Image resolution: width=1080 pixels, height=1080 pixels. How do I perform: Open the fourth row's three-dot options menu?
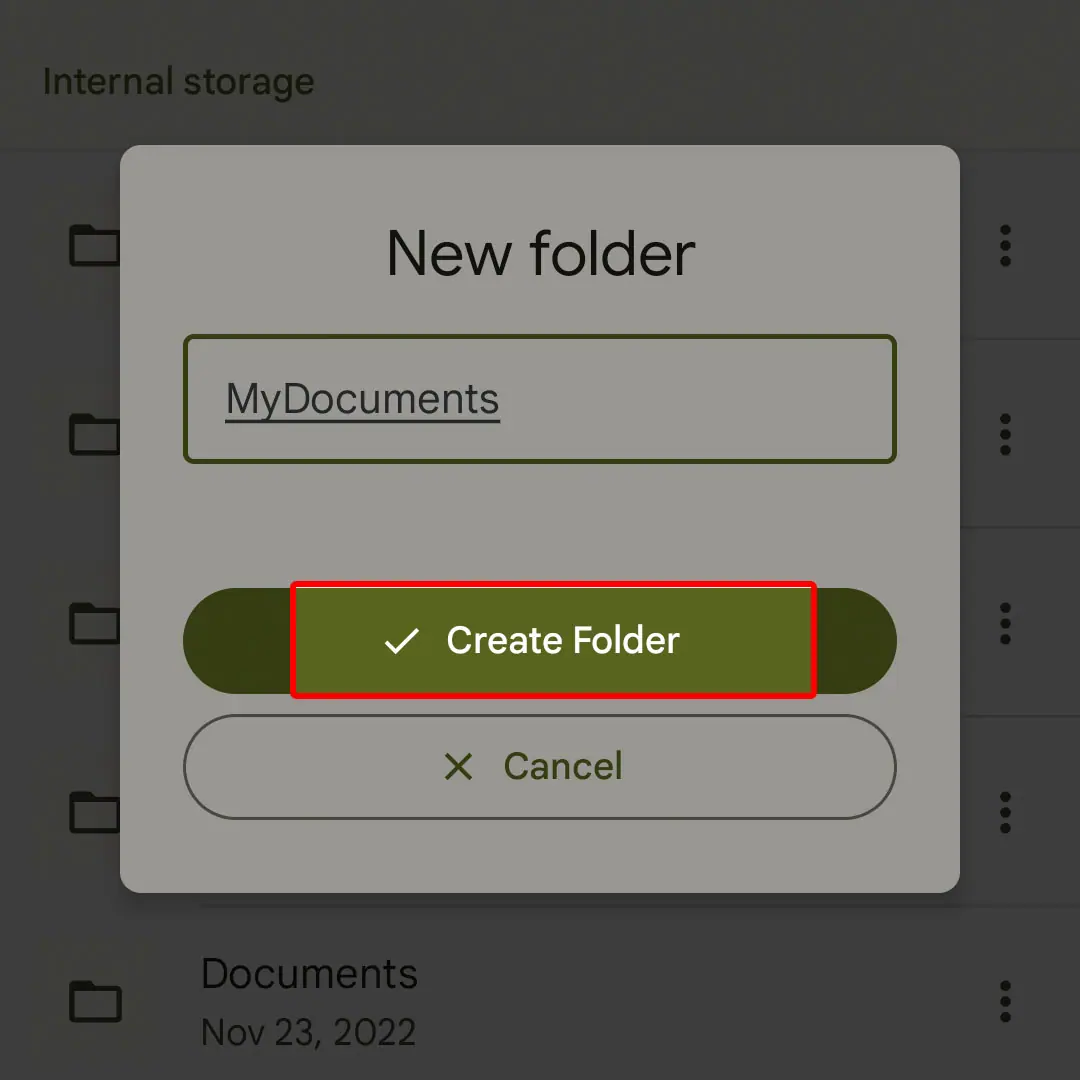click(1005, 812)
